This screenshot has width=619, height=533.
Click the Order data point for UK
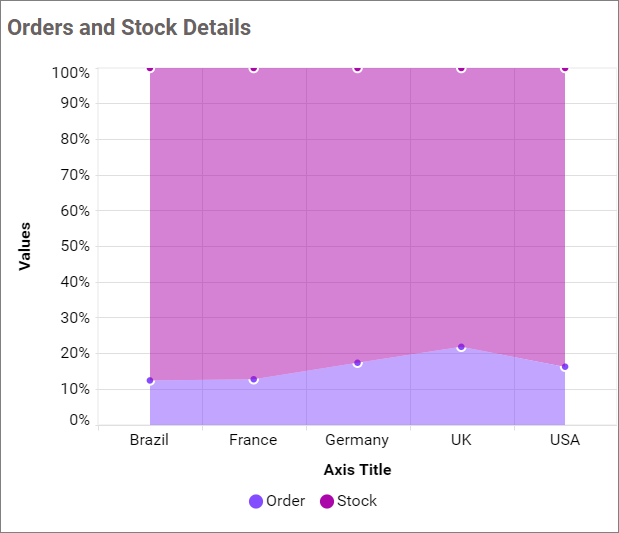point(461,347)
